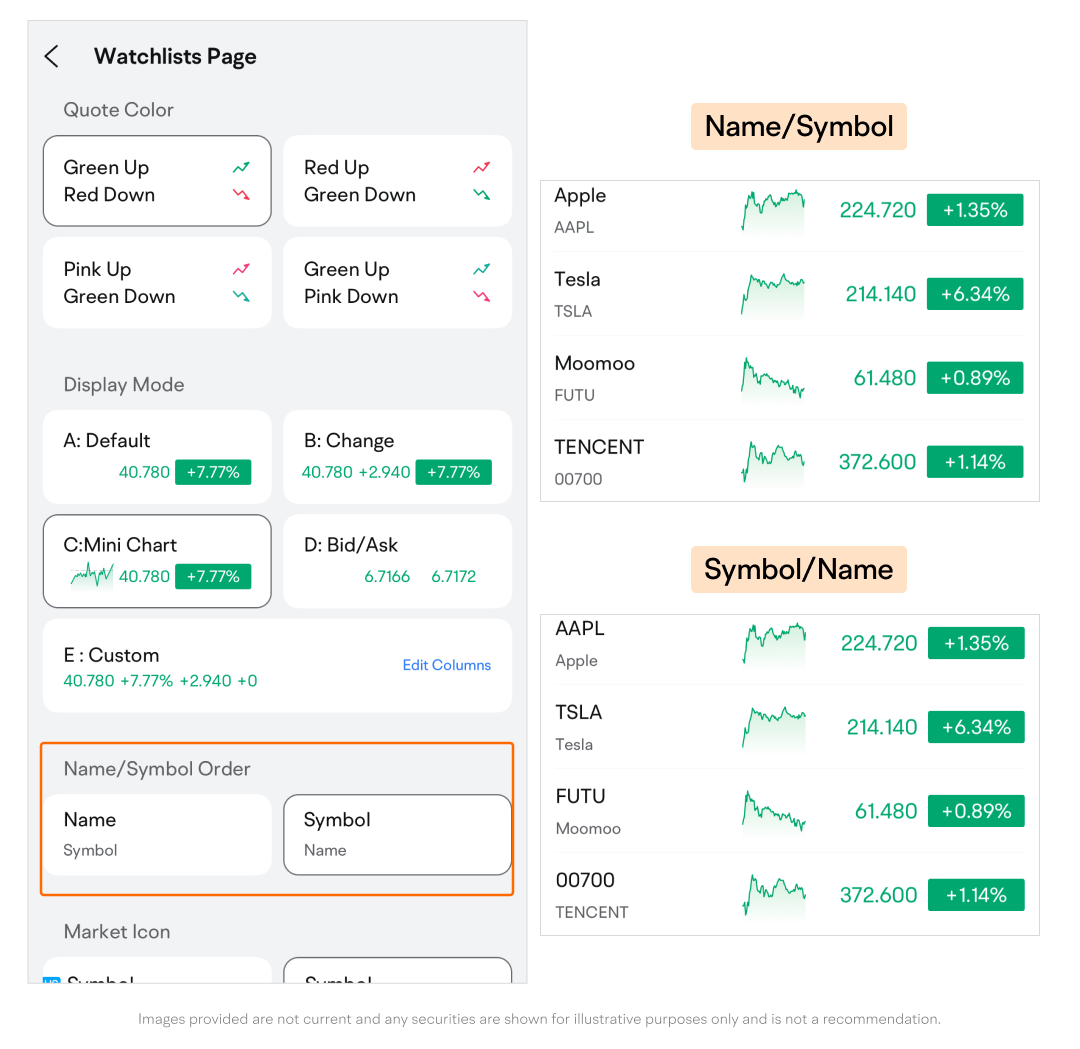1080x1049 pixels.
Task: Click +0.89% badge in FUTU row of Symbol/Name list
Action: [976, 811]
